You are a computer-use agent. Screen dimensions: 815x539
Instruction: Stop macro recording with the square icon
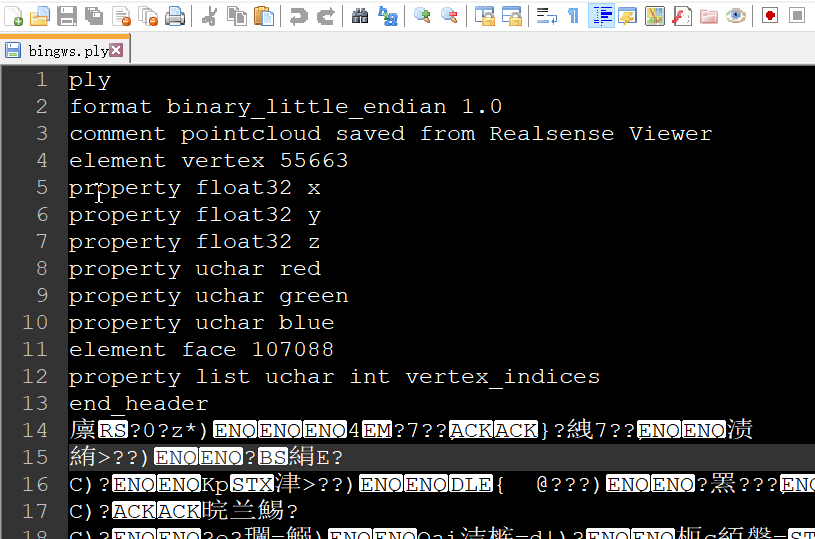click(x=797, y=16)
